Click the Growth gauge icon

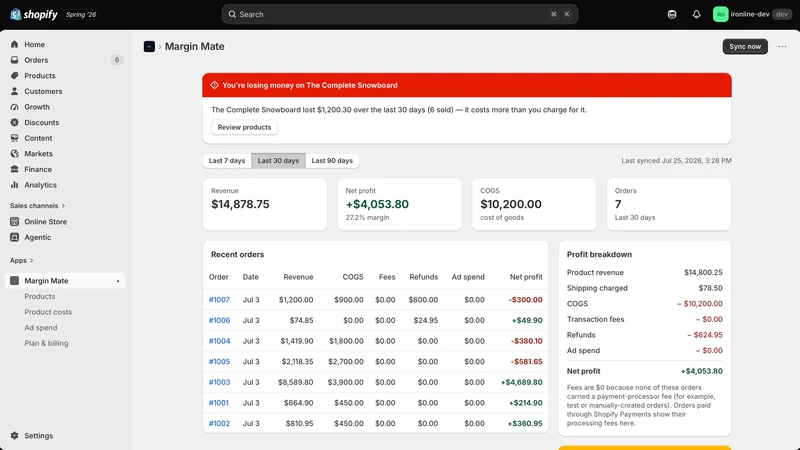tap(14, 107)
